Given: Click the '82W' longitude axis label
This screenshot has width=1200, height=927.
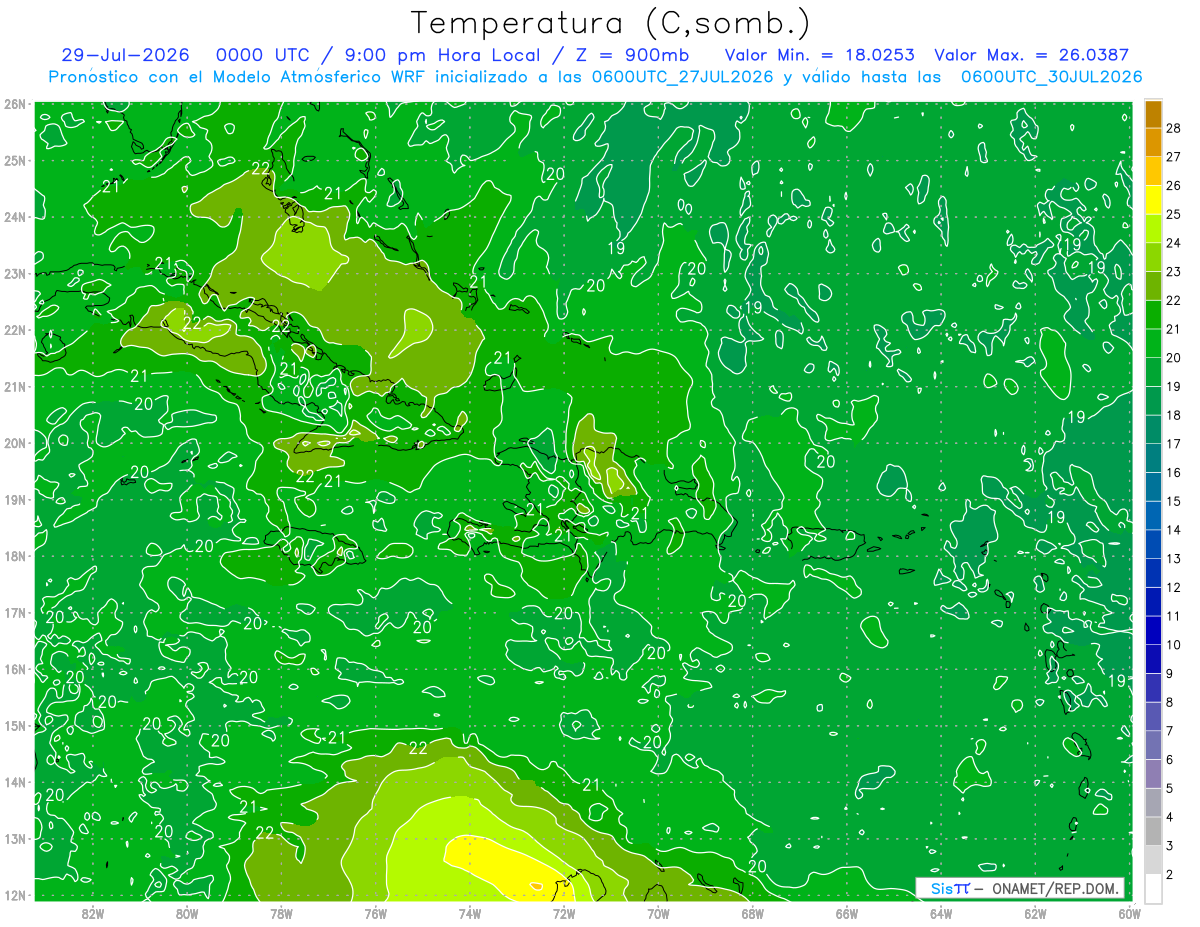Looking at the screenshot, I should pos(93,914).
